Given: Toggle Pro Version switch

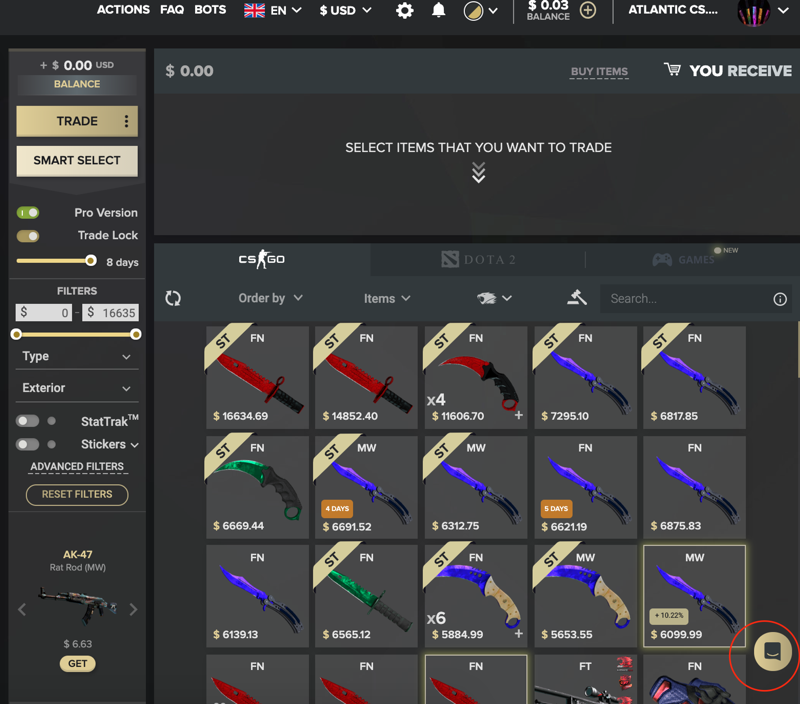Looking at the screenshot, I should pos(28,213).
